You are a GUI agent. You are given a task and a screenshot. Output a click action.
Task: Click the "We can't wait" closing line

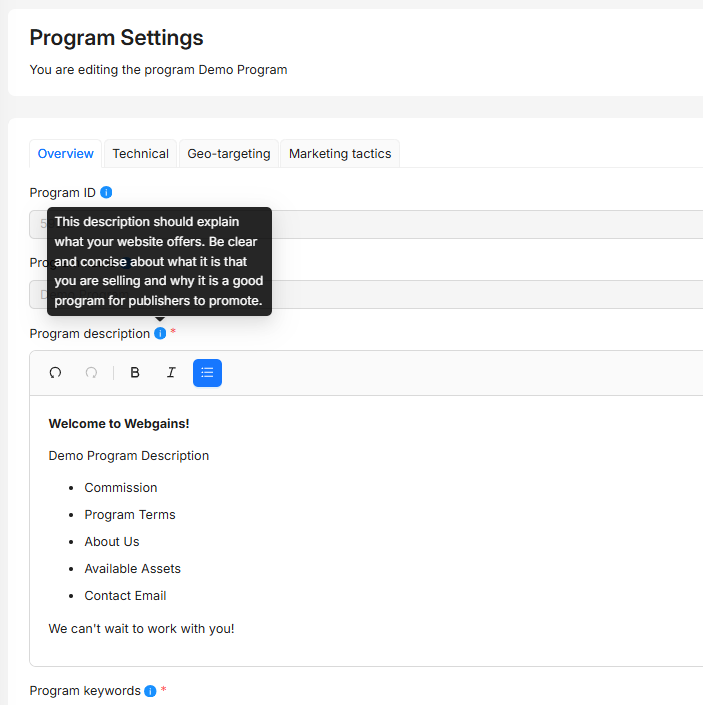coord(141,629)
